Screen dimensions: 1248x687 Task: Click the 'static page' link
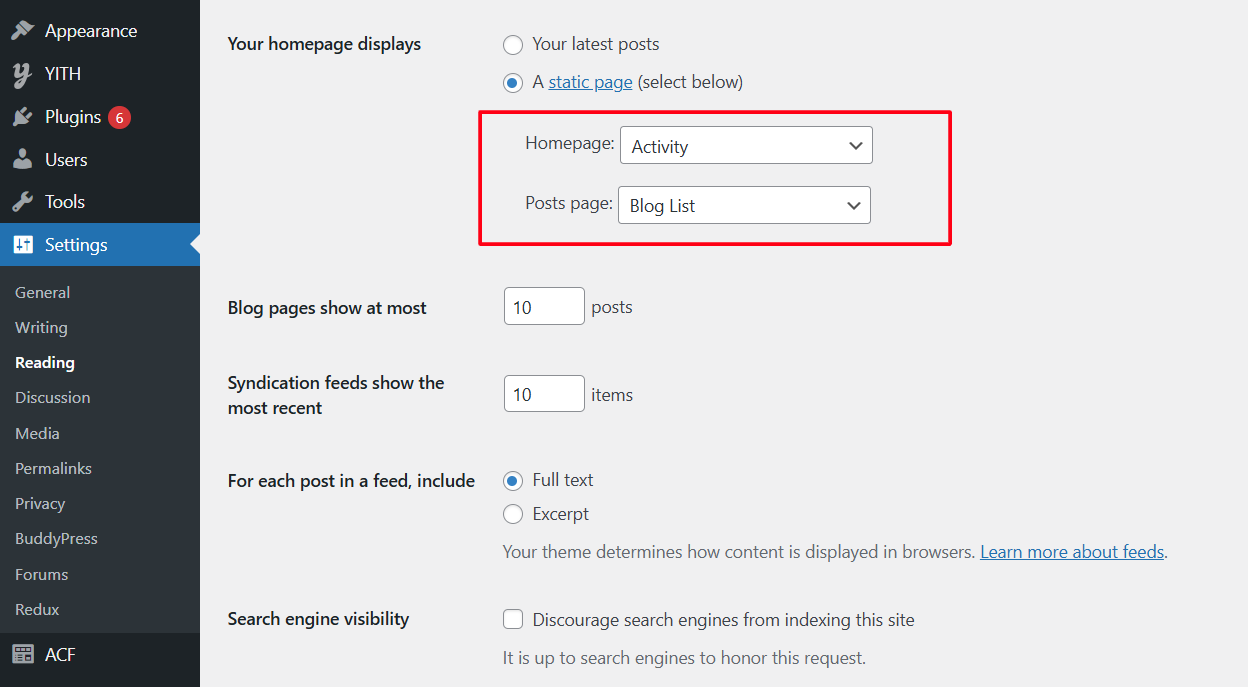click(x=590, y=82)
